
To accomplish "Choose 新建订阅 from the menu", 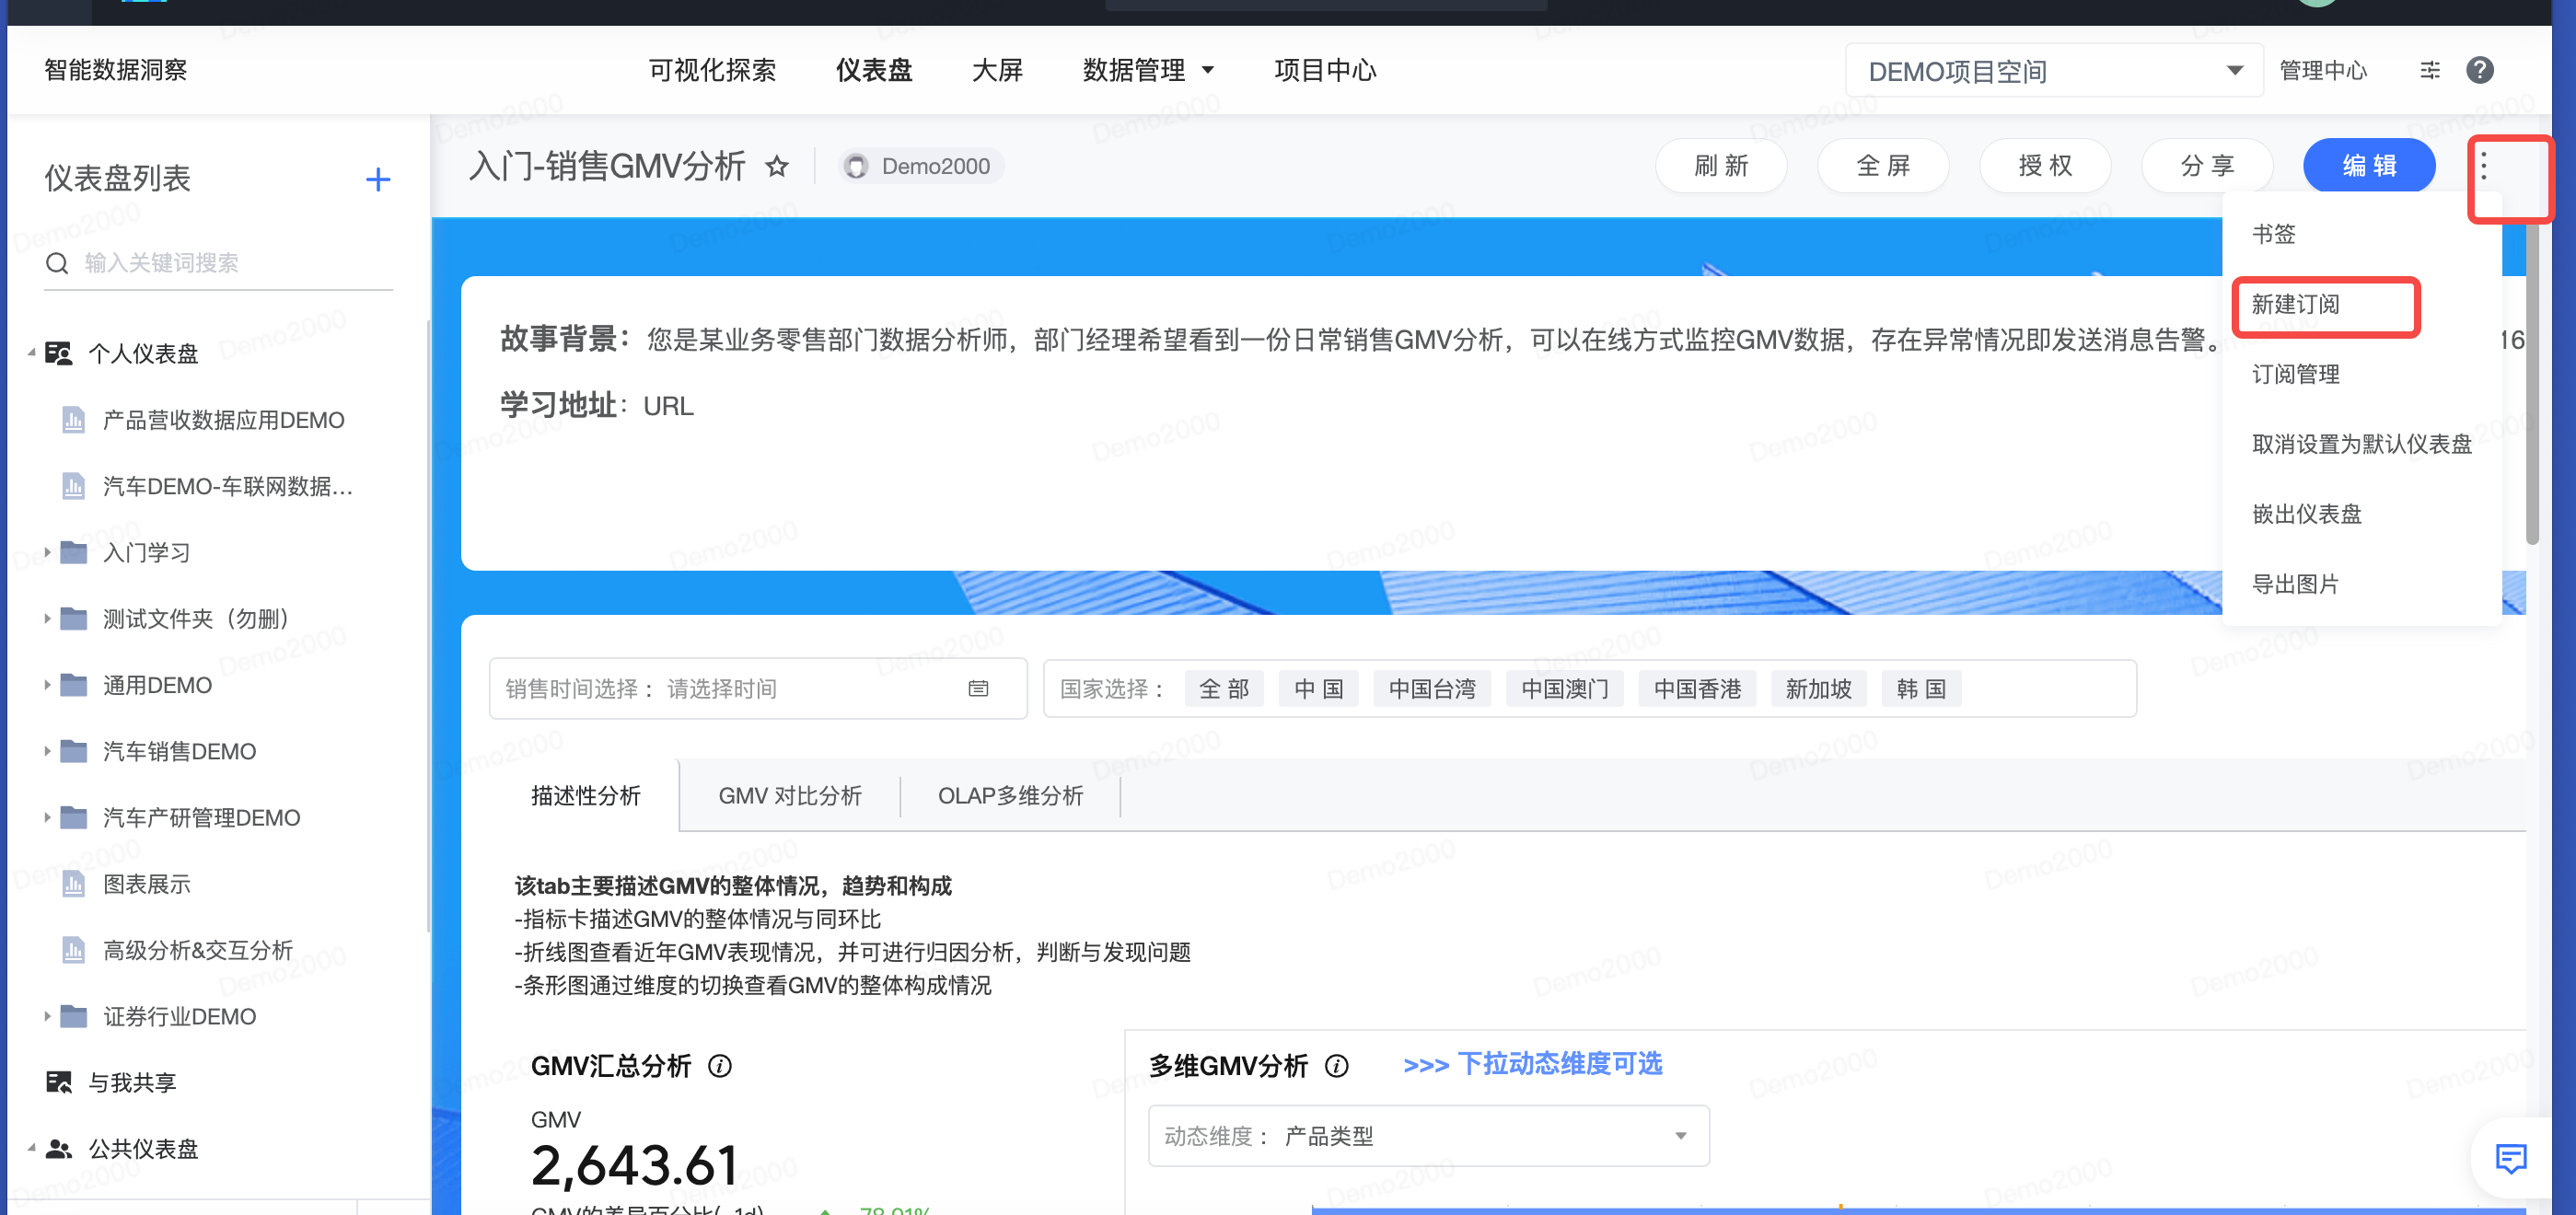I will pos(2295,304).
